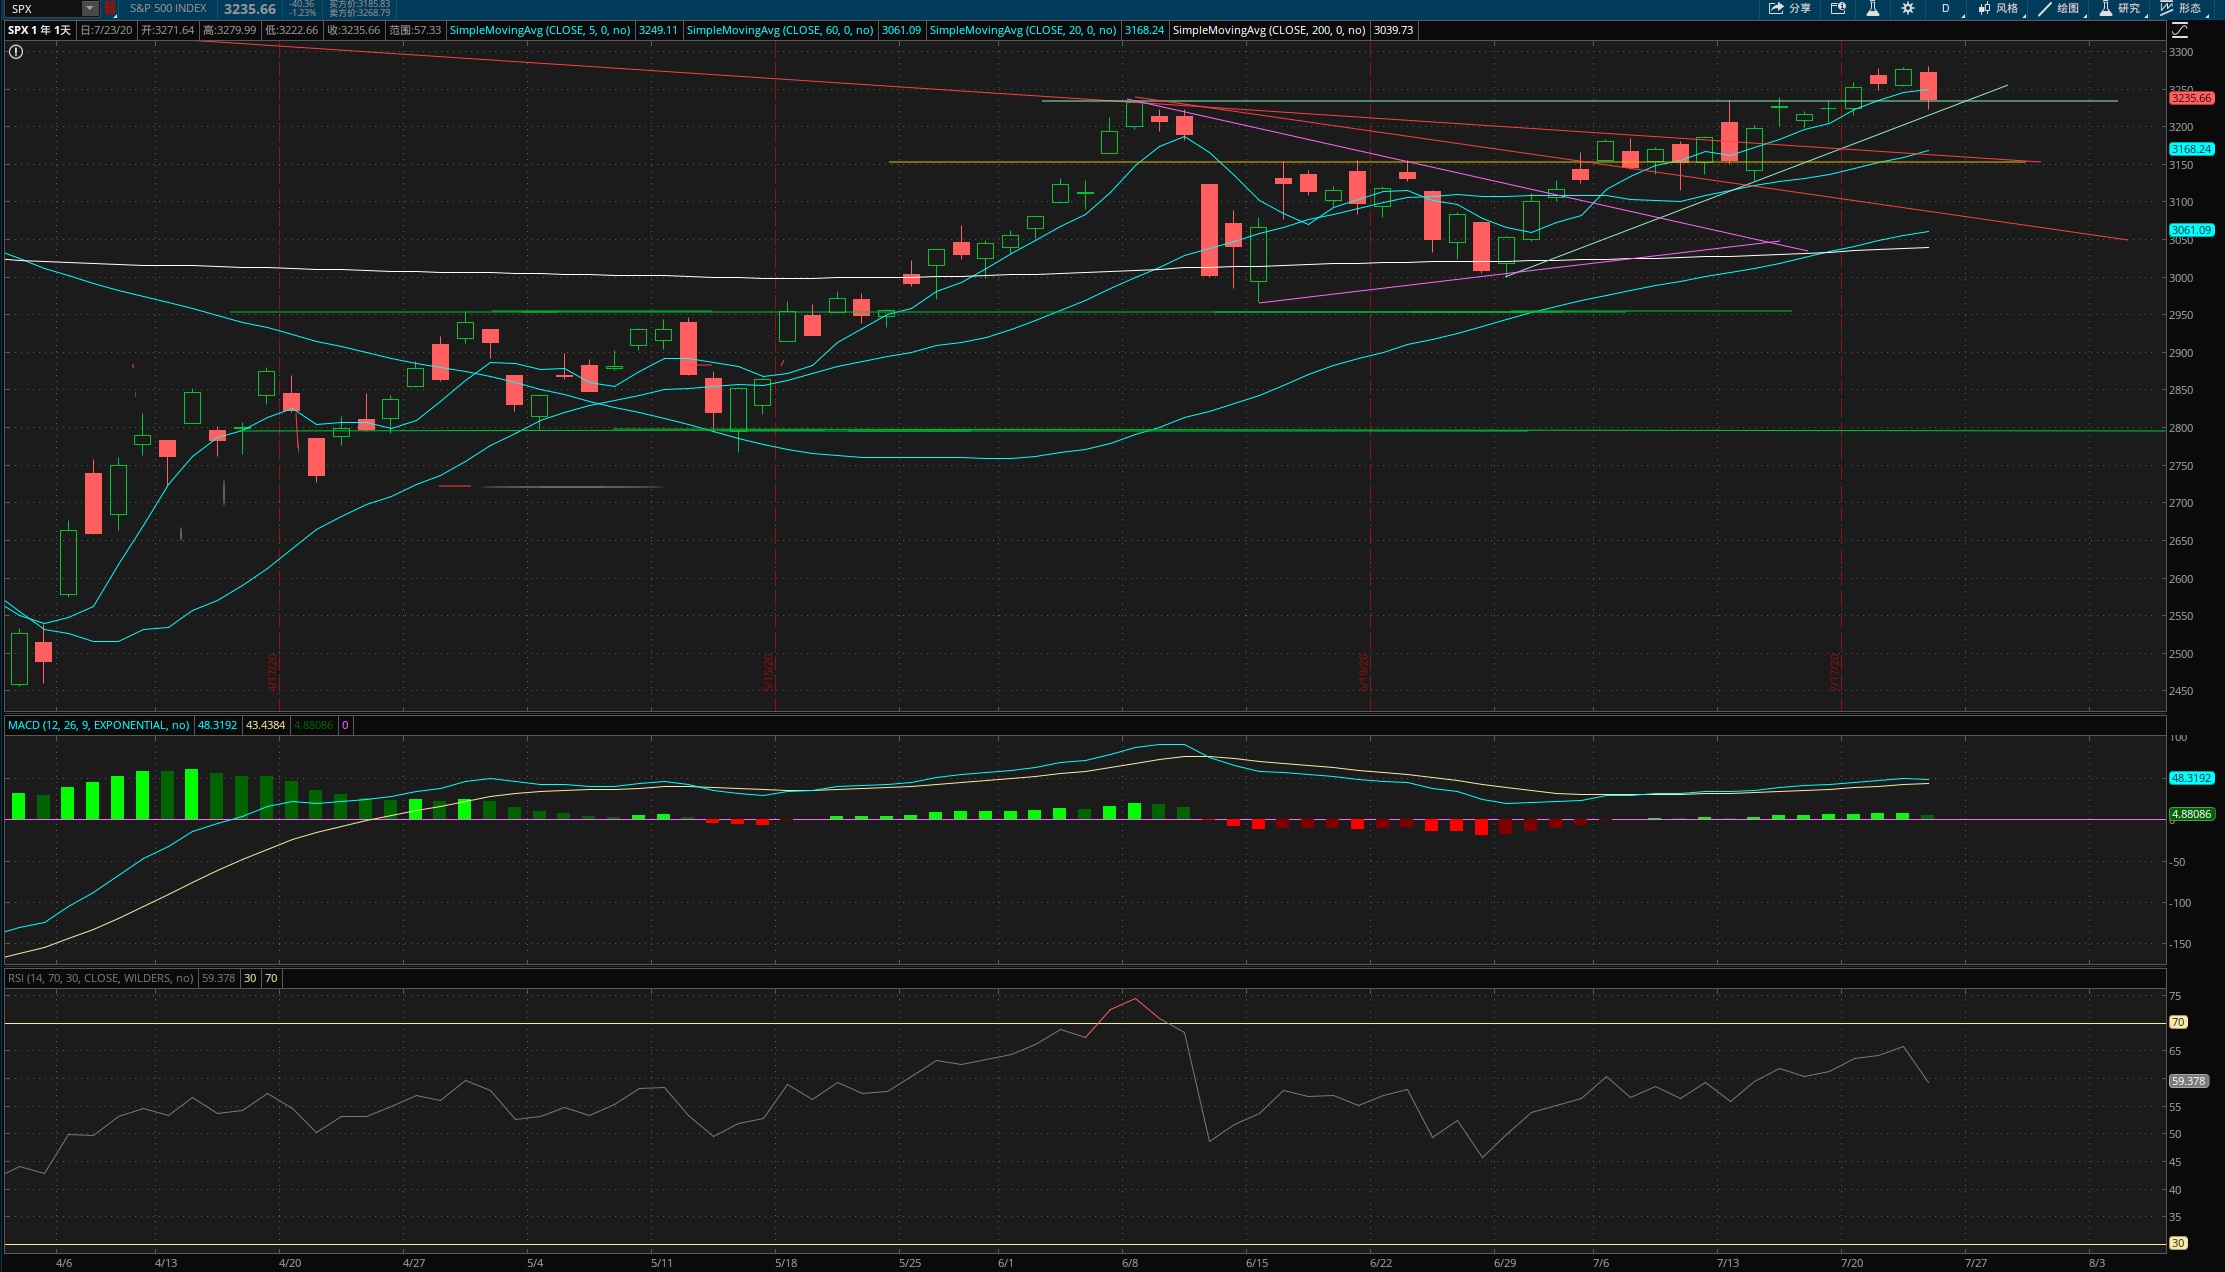Screen dimensions: 2225x1272
Task: Click the 高:3279.99 high price field
Action: coord(230,30)
